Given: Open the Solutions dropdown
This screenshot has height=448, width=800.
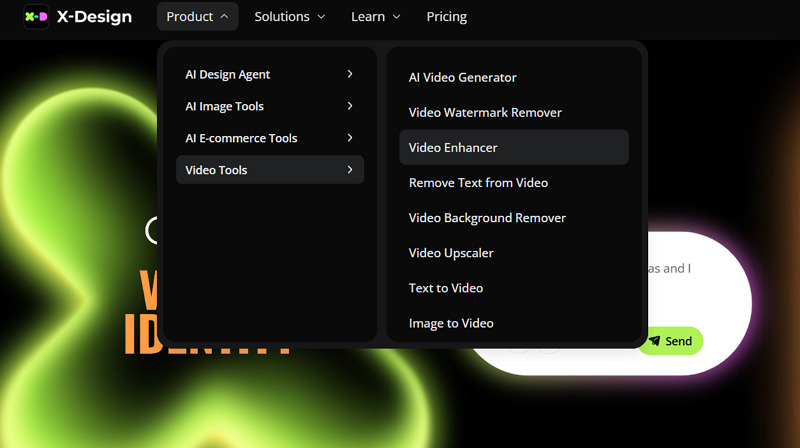Looking at the screenshot, I should click(x=289, y=16).
